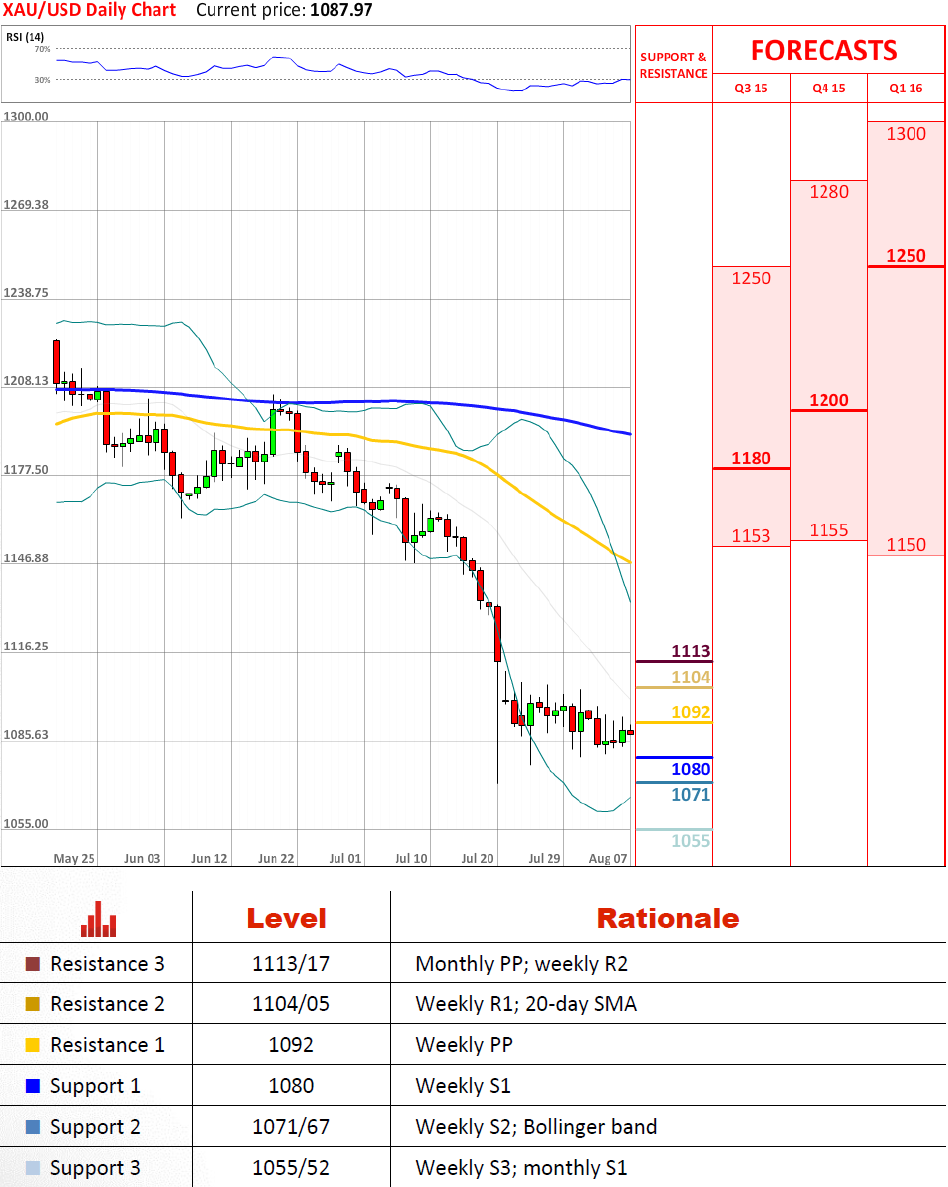Select the Resistance 3 row label
Viewport: 948px width, 1187px height.
click(107, 964)
